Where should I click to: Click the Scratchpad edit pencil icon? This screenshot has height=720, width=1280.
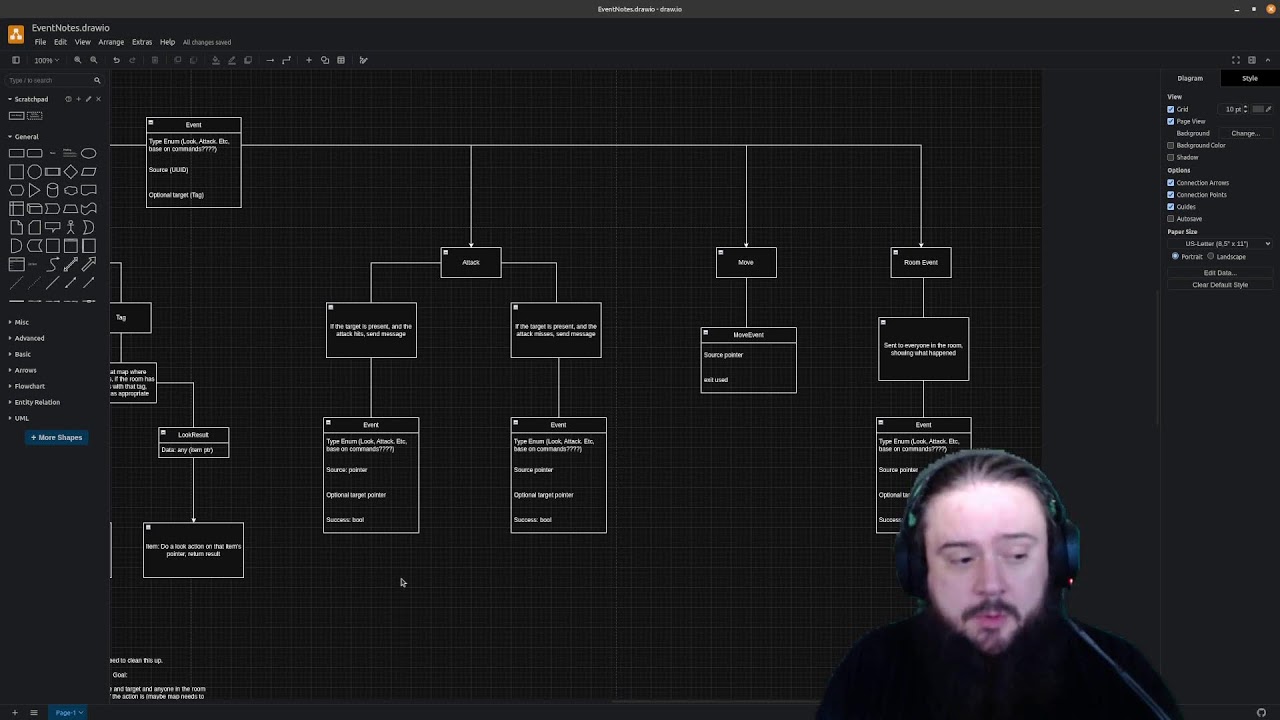[x=88, y=99]
